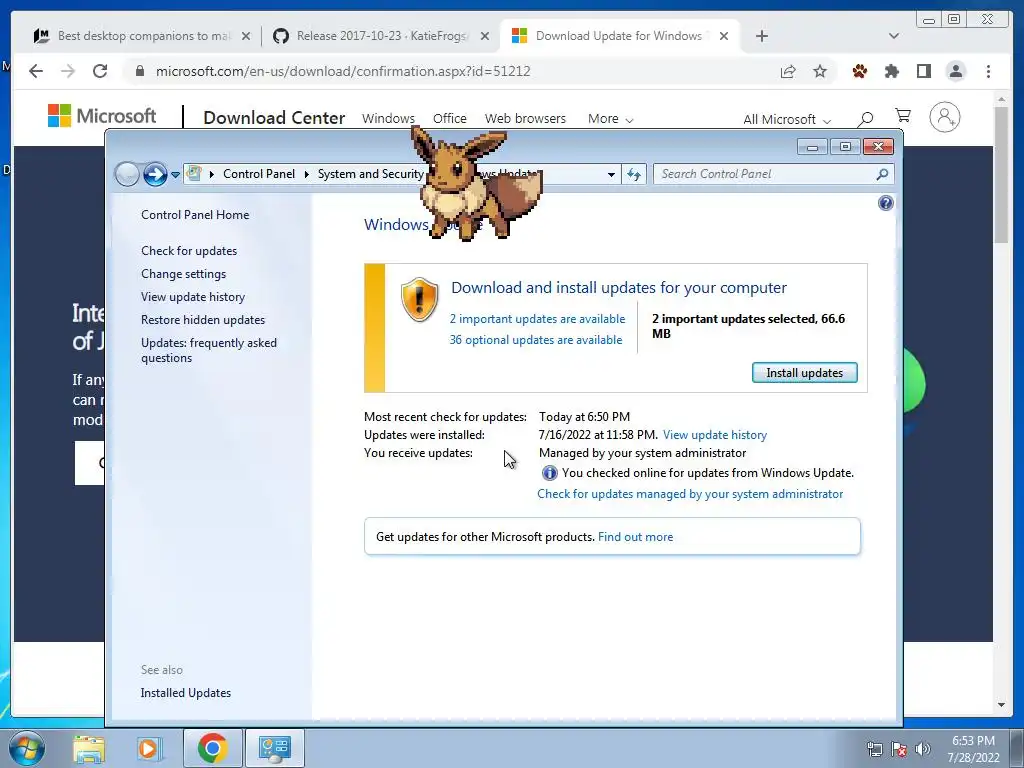
Task: Click the Search Control Panel field
Action: [x=773, y=174]
